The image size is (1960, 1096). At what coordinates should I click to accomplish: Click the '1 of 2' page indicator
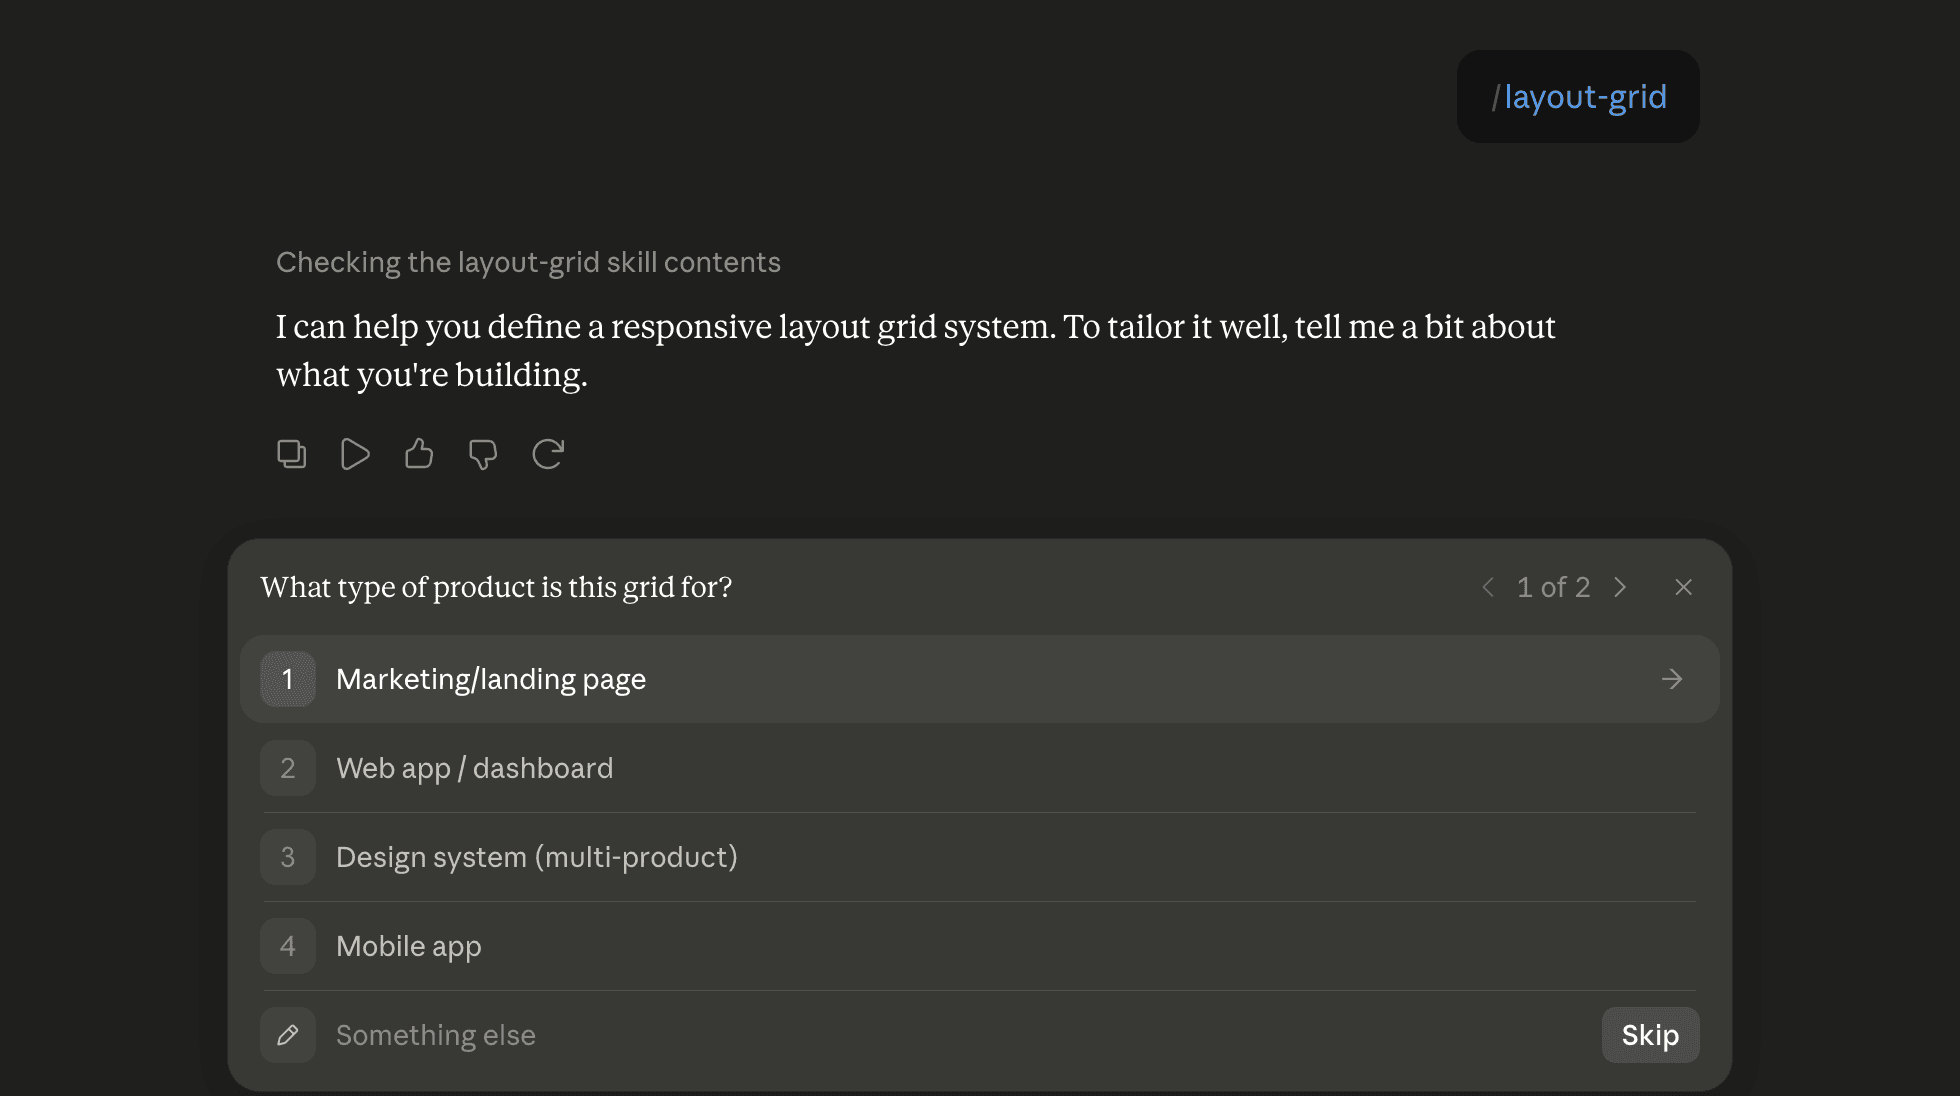pos(1553,587)
